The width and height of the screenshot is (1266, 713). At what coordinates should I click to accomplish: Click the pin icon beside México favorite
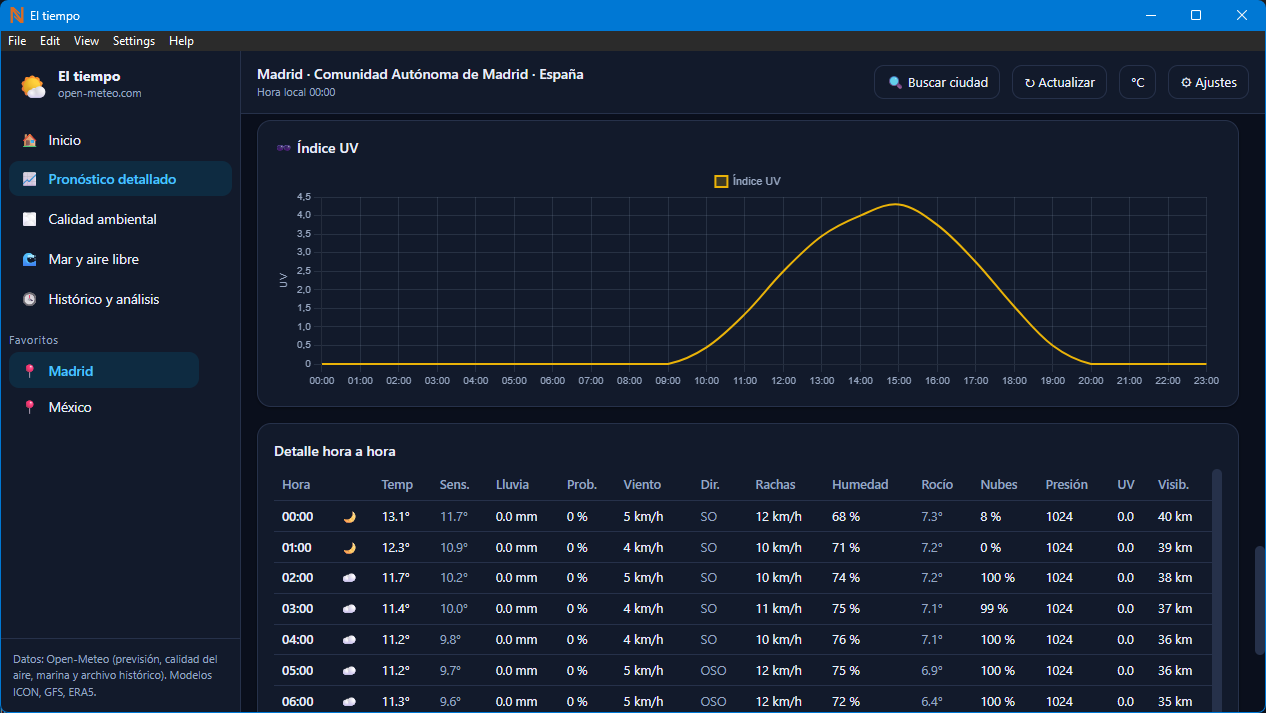[x=30, y=407]
